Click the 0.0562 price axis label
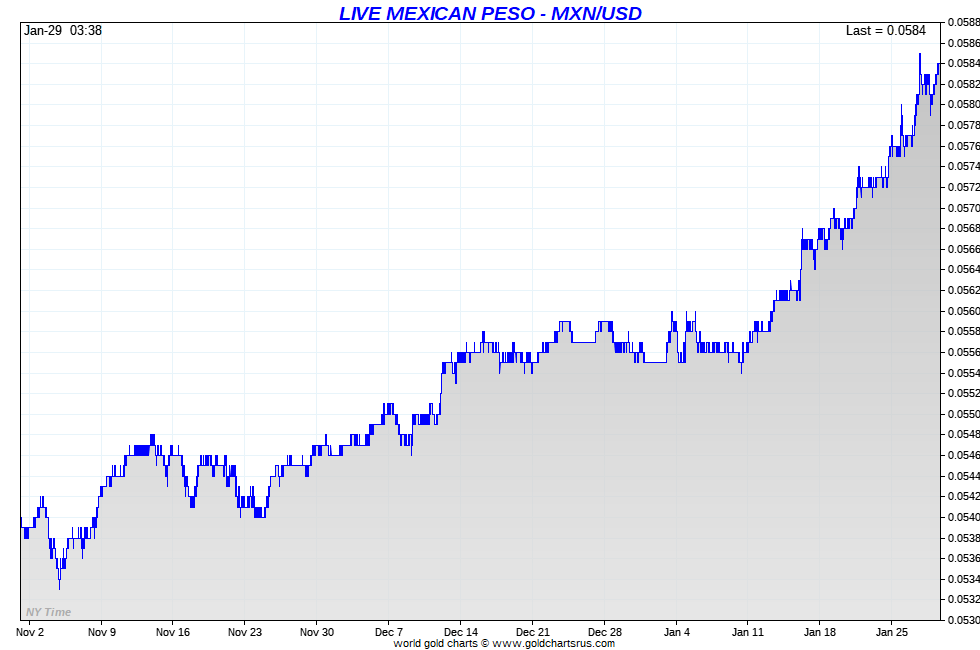 pos(964,290)
